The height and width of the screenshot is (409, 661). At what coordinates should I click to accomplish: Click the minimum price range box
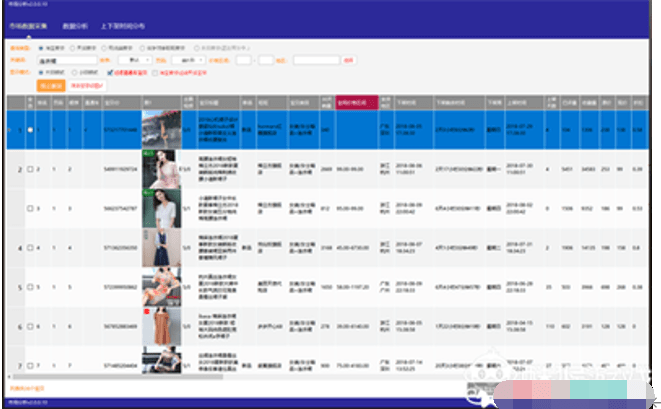tap(244, 60)
